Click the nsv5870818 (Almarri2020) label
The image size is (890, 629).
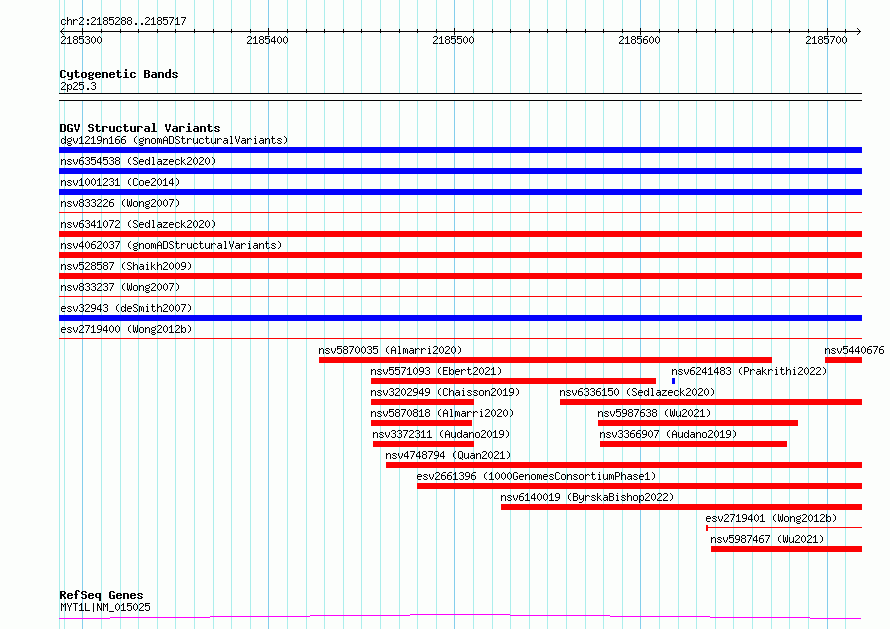442,413
